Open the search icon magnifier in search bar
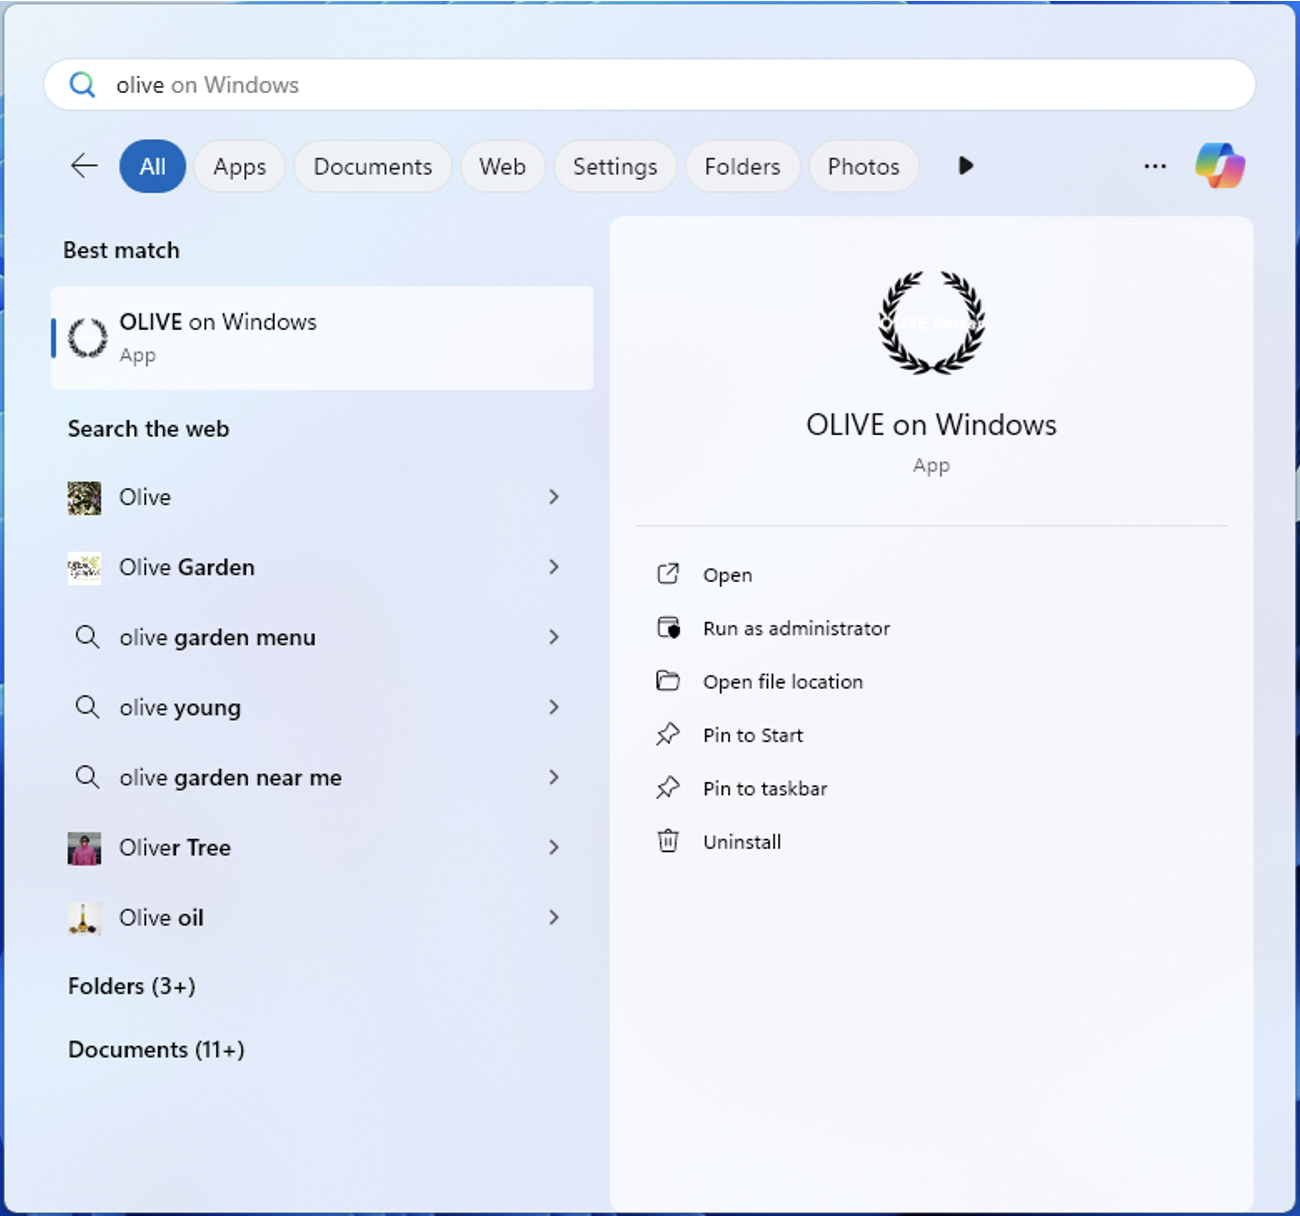 [x=81, y=84]
